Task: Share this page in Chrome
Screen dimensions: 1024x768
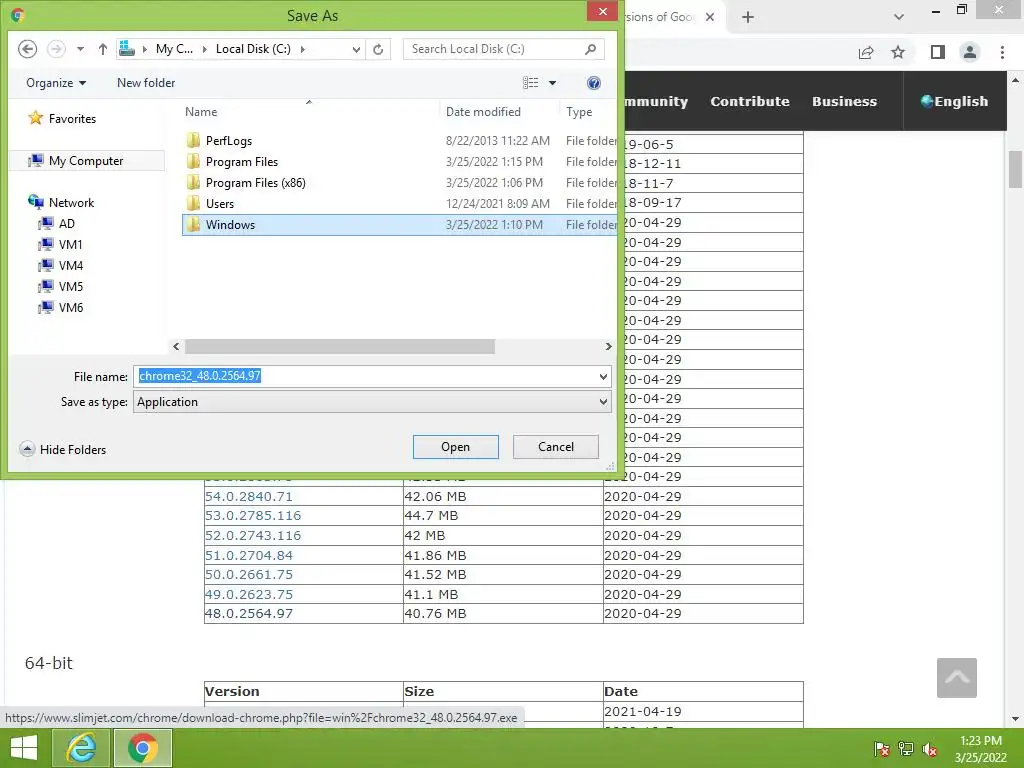Action: coord(866,52)
